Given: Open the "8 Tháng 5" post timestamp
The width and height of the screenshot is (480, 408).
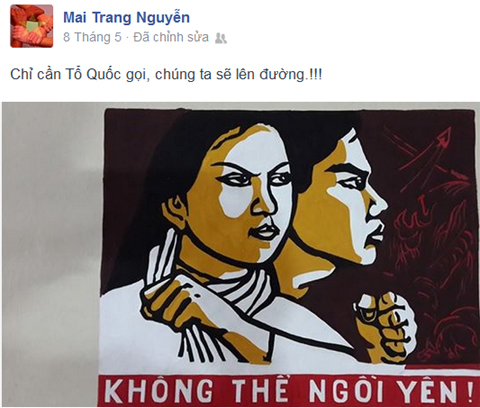Looking at the screenshot, I should click(x=92, y=37).
